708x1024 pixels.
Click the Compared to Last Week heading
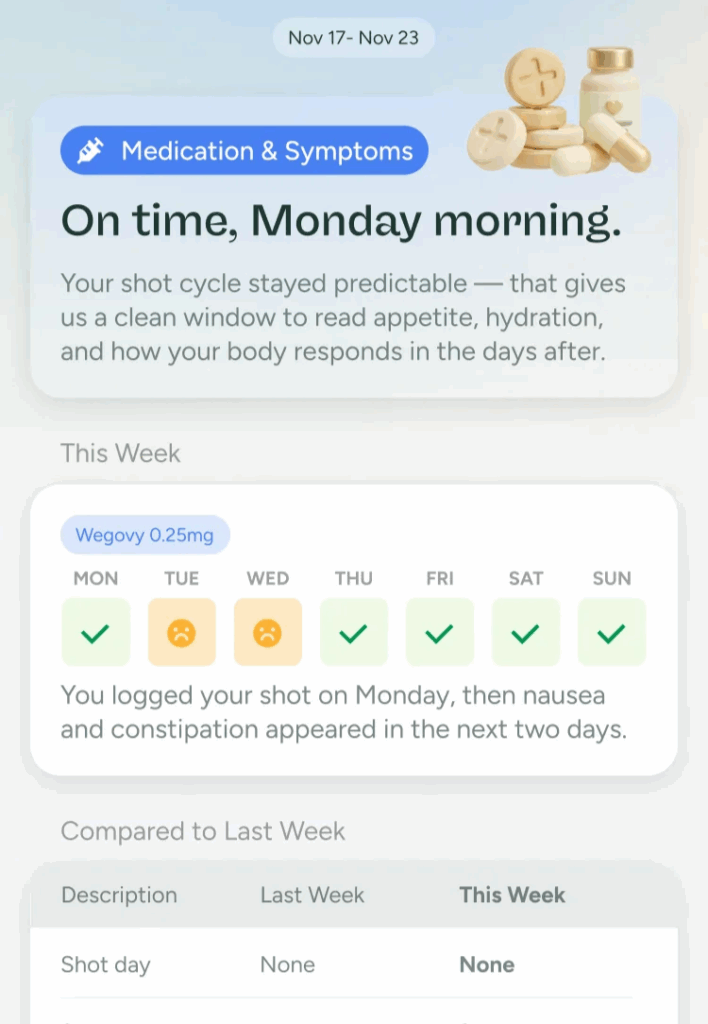[202, 831]
